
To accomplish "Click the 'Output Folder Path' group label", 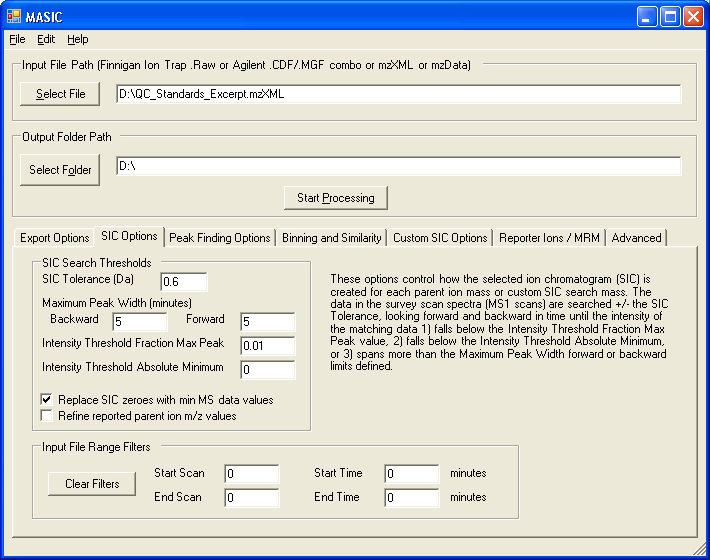I will point(67,137).
